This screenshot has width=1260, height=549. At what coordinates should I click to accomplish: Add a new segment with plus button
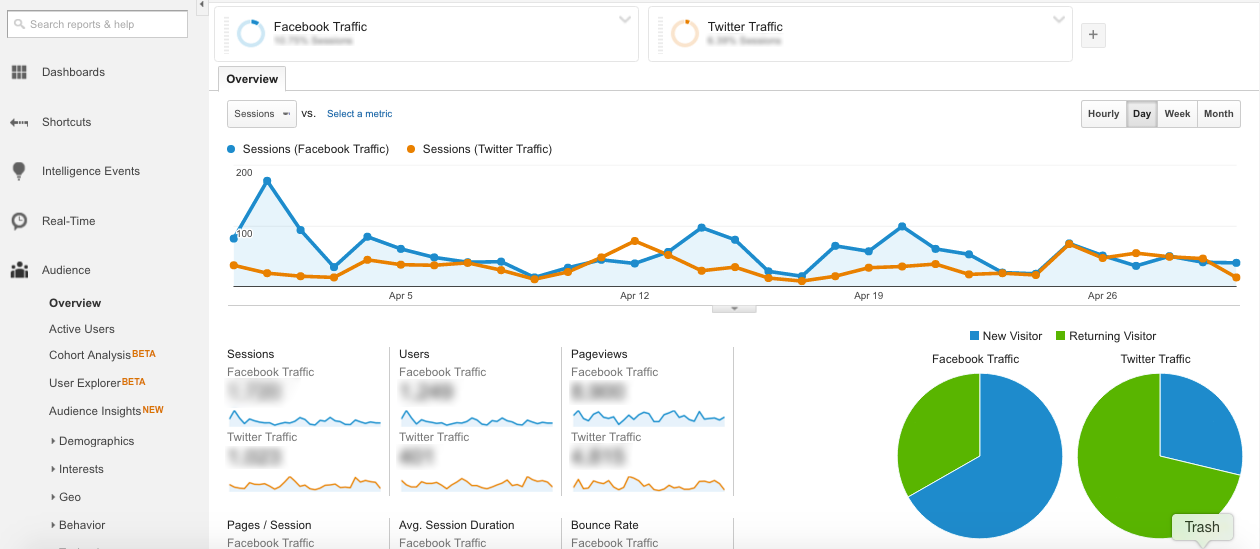click(1093, 35)
